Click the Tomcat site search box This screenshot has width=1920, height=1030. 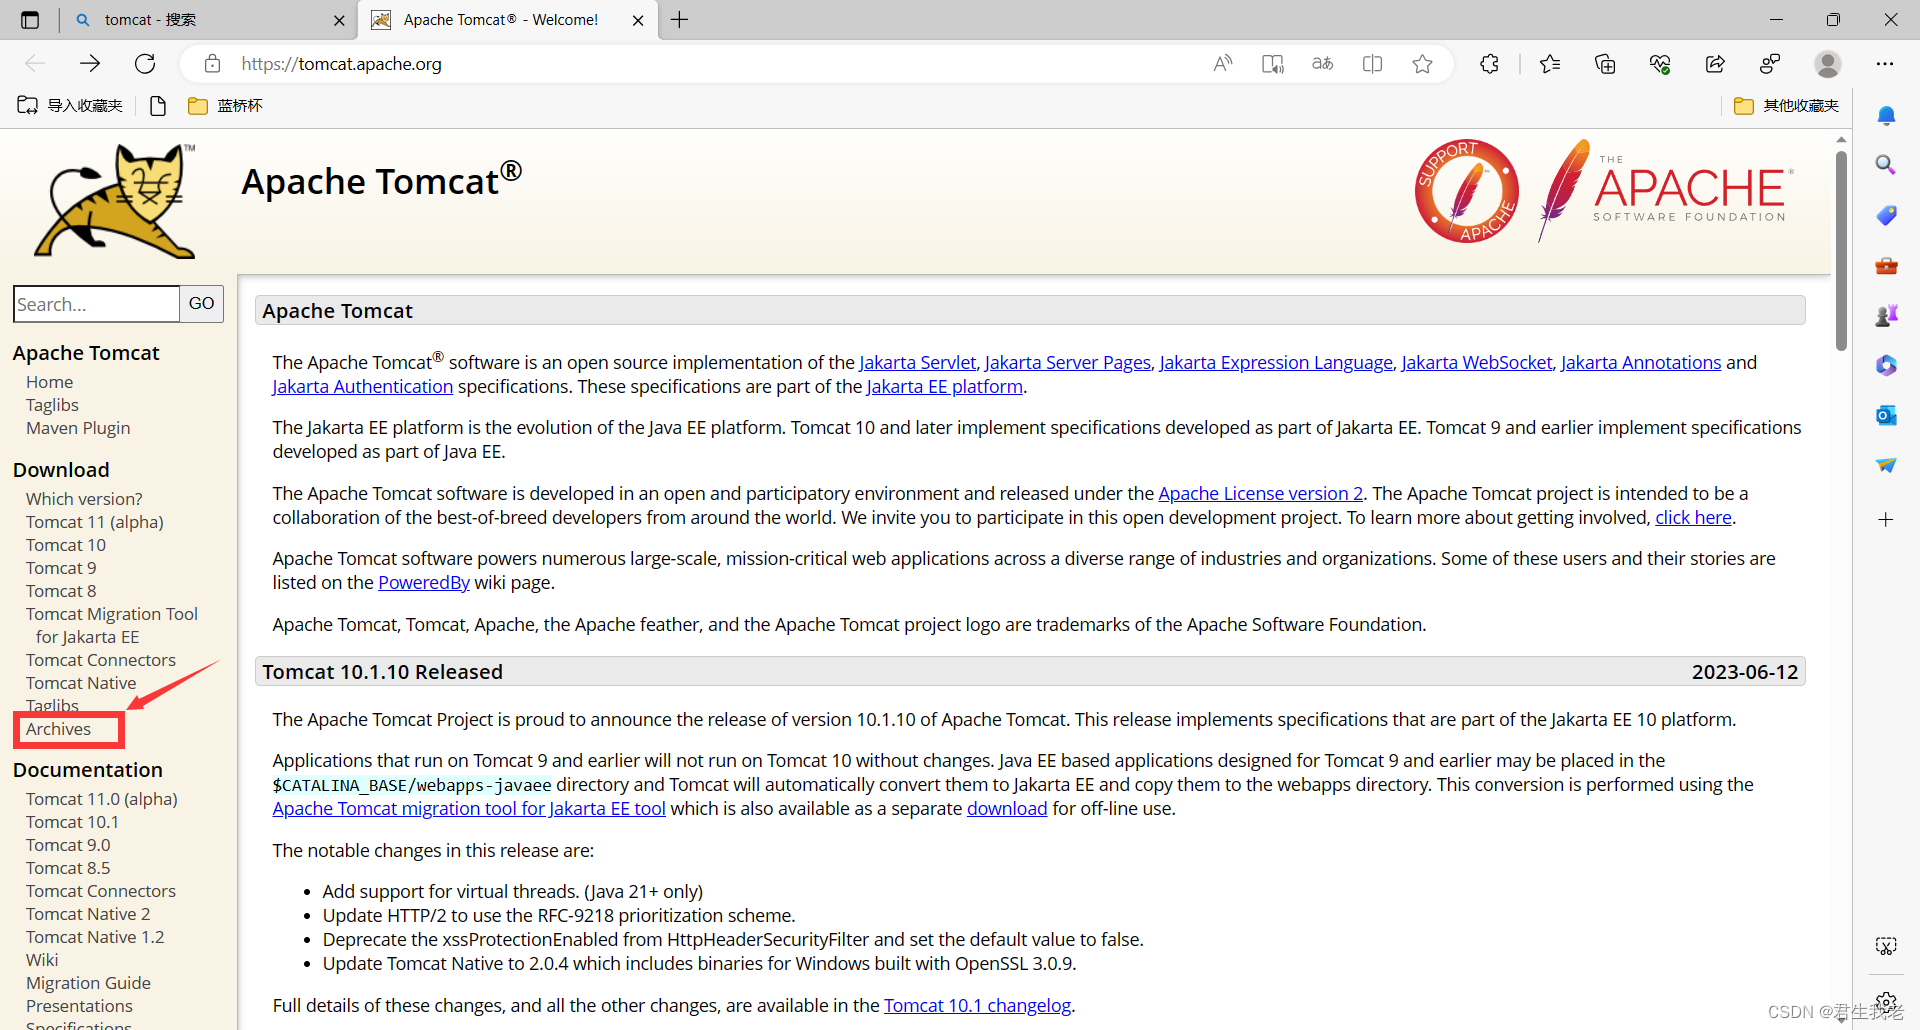[96, 304]
